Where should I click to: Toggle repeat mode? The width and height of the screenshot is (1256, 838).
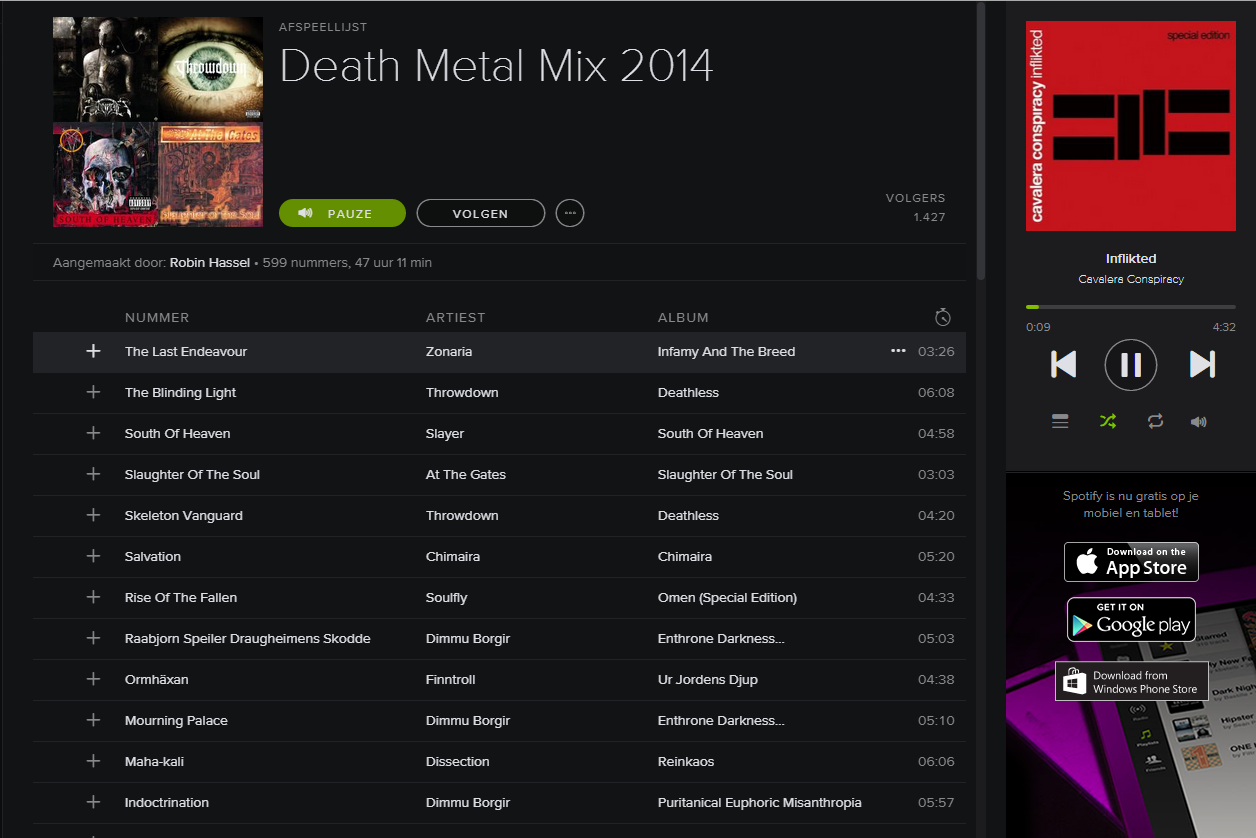pos(1155,422)
